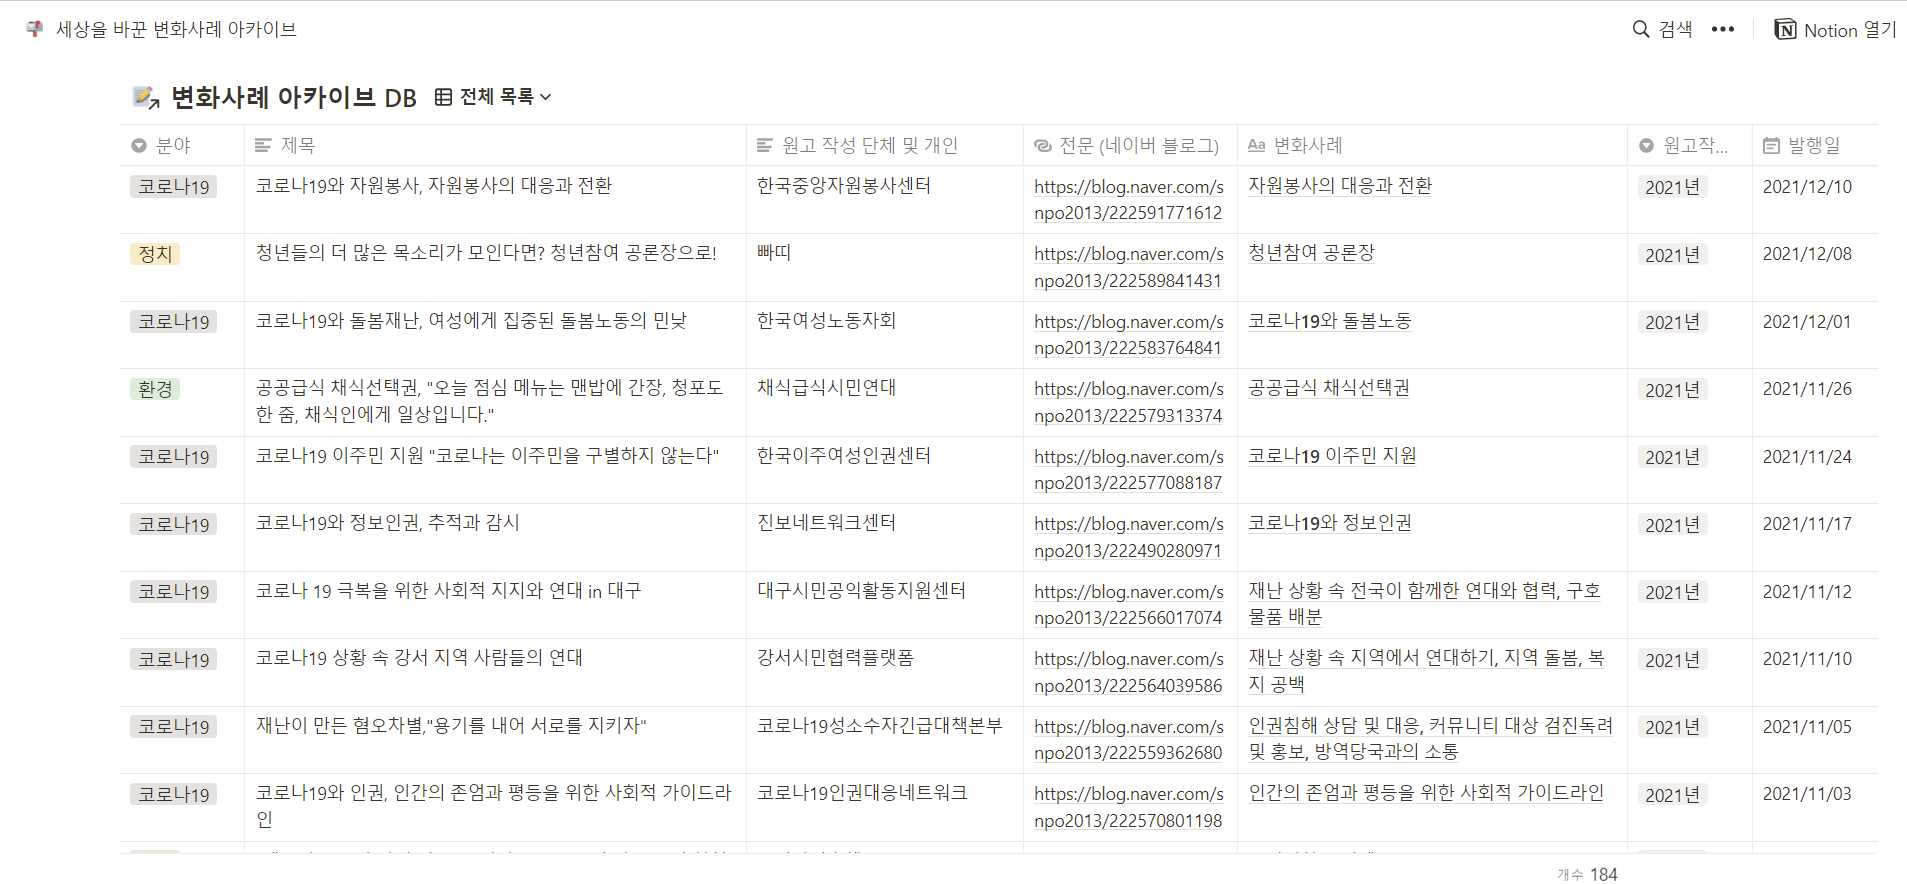Click the Notion 열기 button

click(x=1835, y=30)
